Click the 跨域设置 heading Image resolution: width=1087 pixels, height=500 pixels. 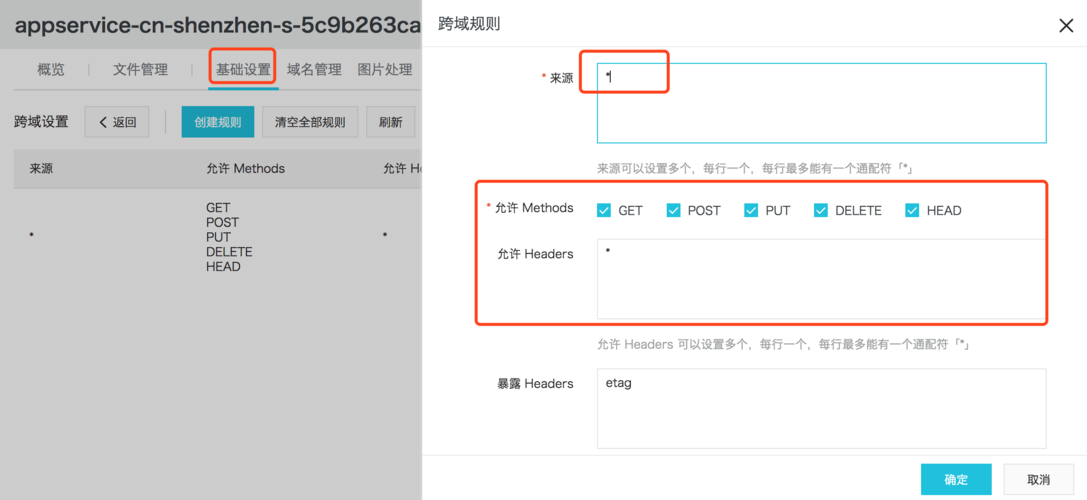point(42,122)
